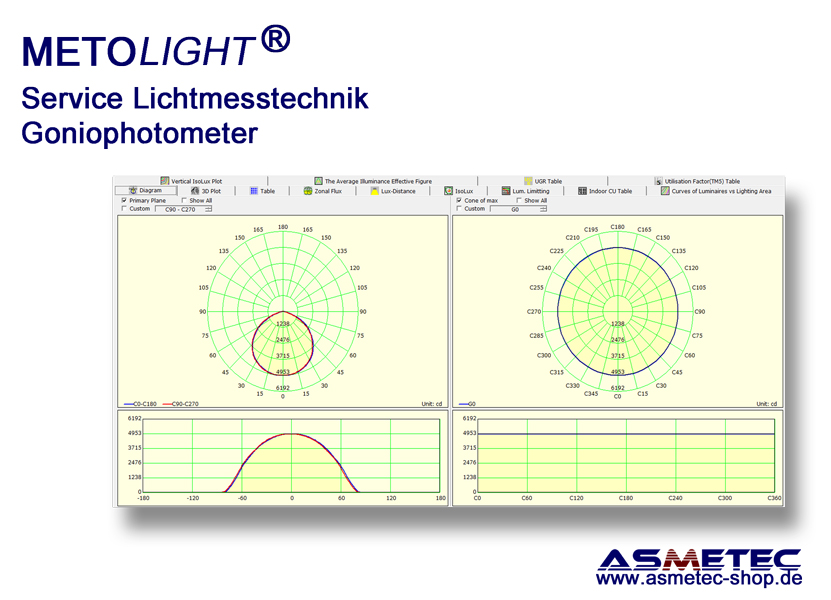Viewport: 831px width, 600px height.
Task: Enable Custom checkbox next to C90 - C270
Action: click(x=124, y=209)
